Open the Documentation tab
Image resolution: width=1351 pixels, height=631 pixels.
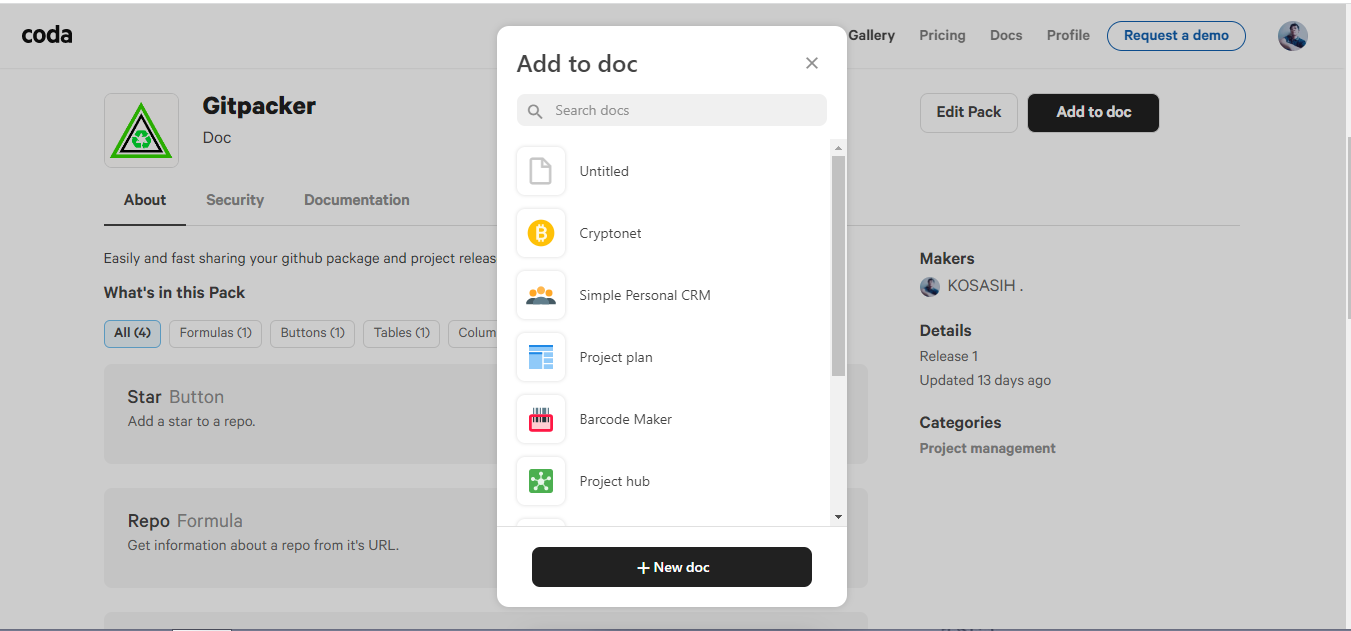pos(357,200)
